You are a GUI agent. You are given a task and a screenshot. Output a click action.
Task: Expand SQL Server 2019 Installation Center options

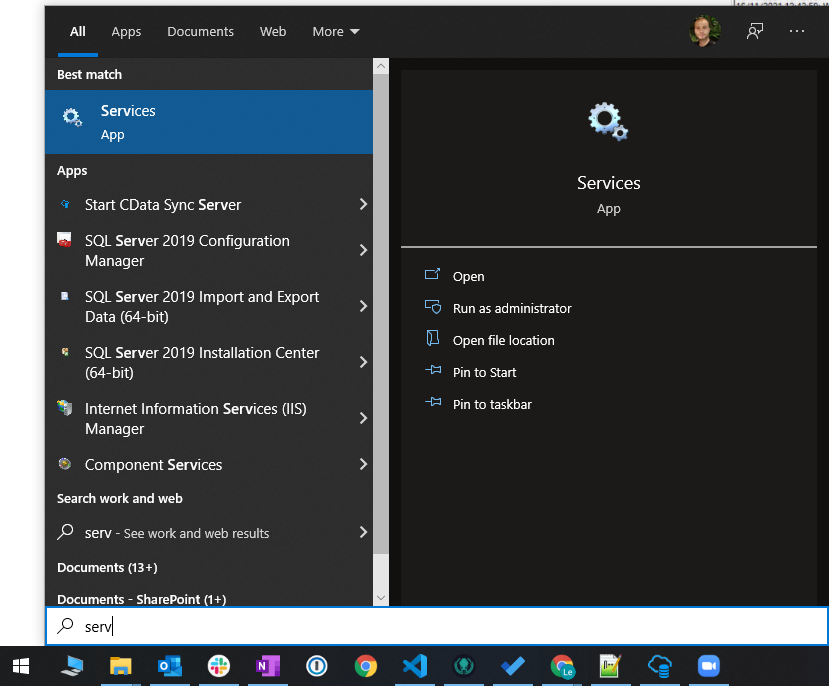tap(363, 362)
